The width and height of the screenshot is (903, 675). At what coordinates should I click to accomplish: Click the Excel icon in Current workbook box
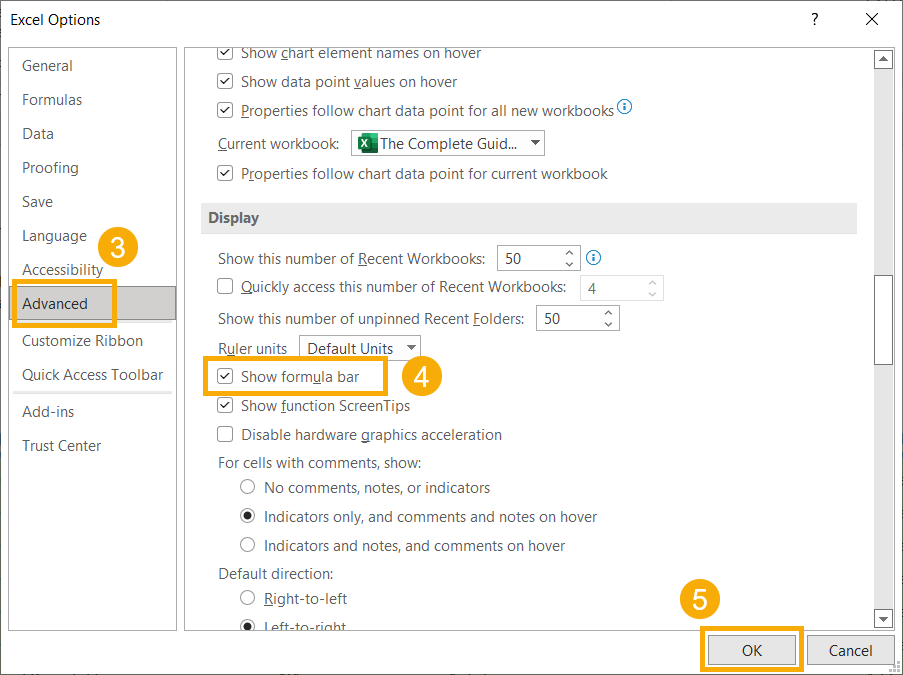367,143
